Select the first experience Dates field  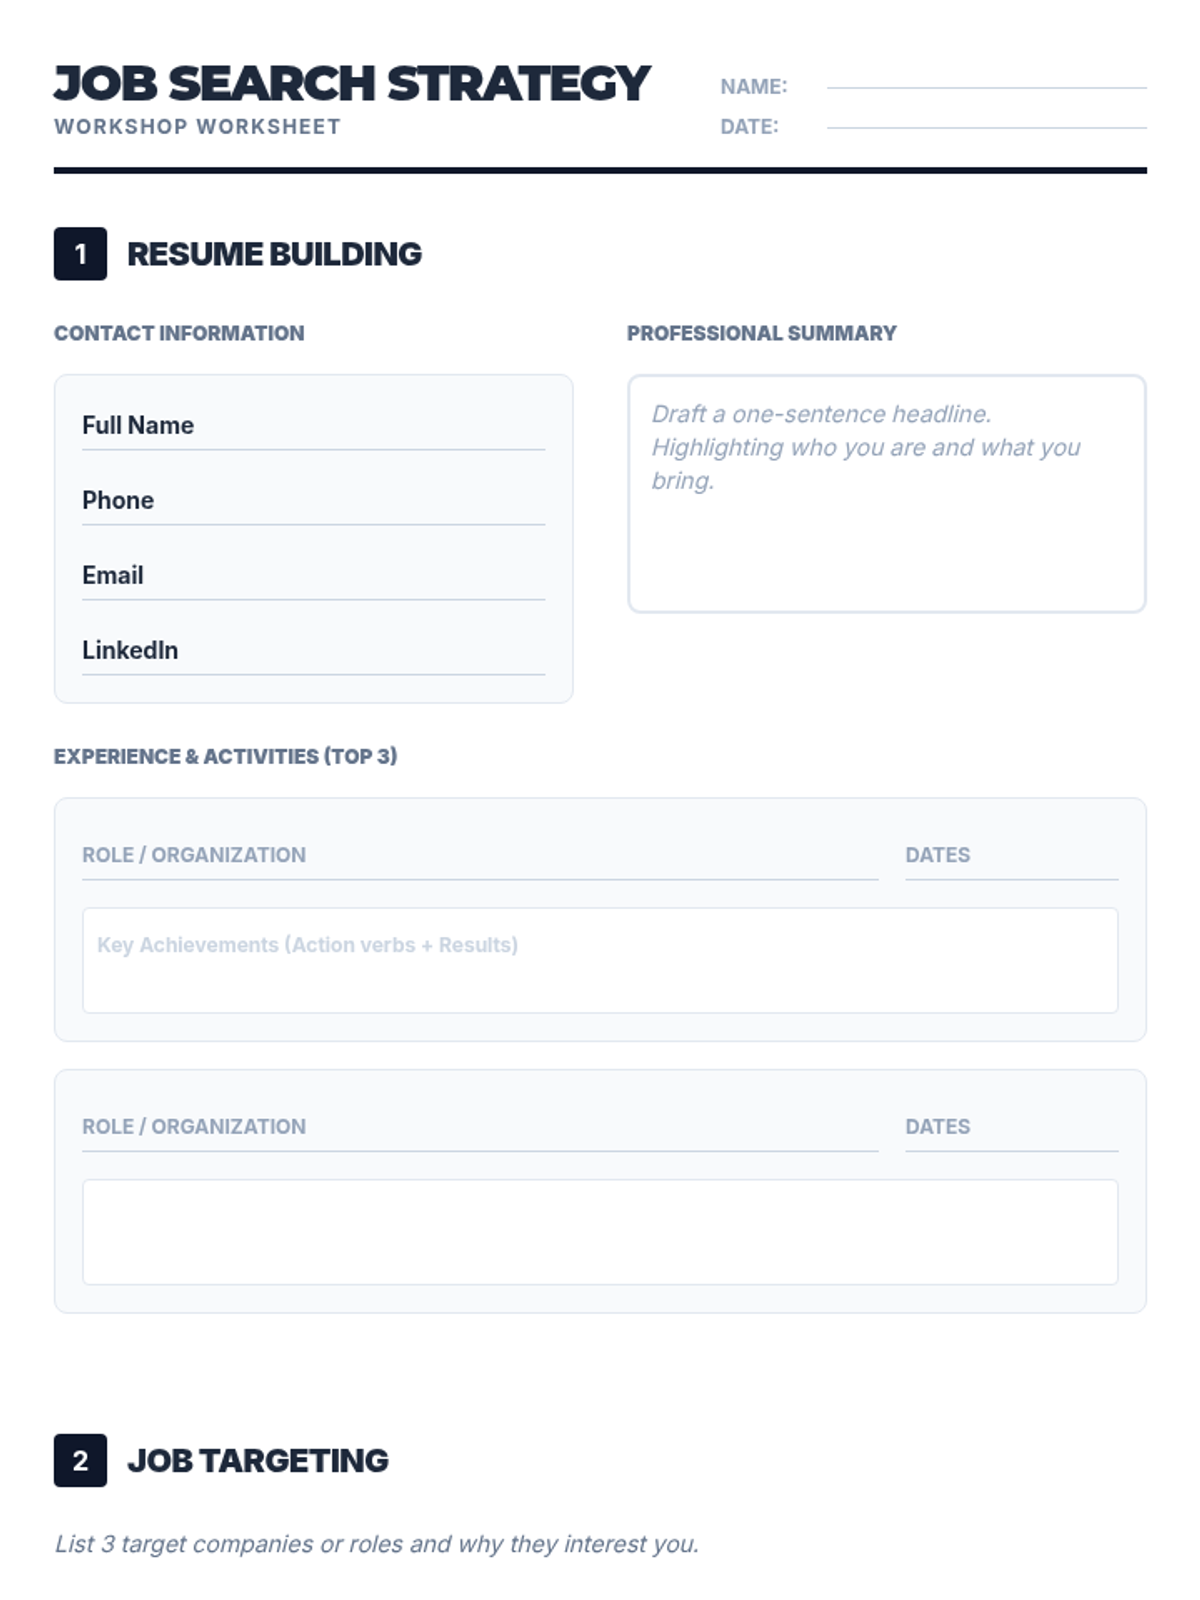click(1011, 856)
